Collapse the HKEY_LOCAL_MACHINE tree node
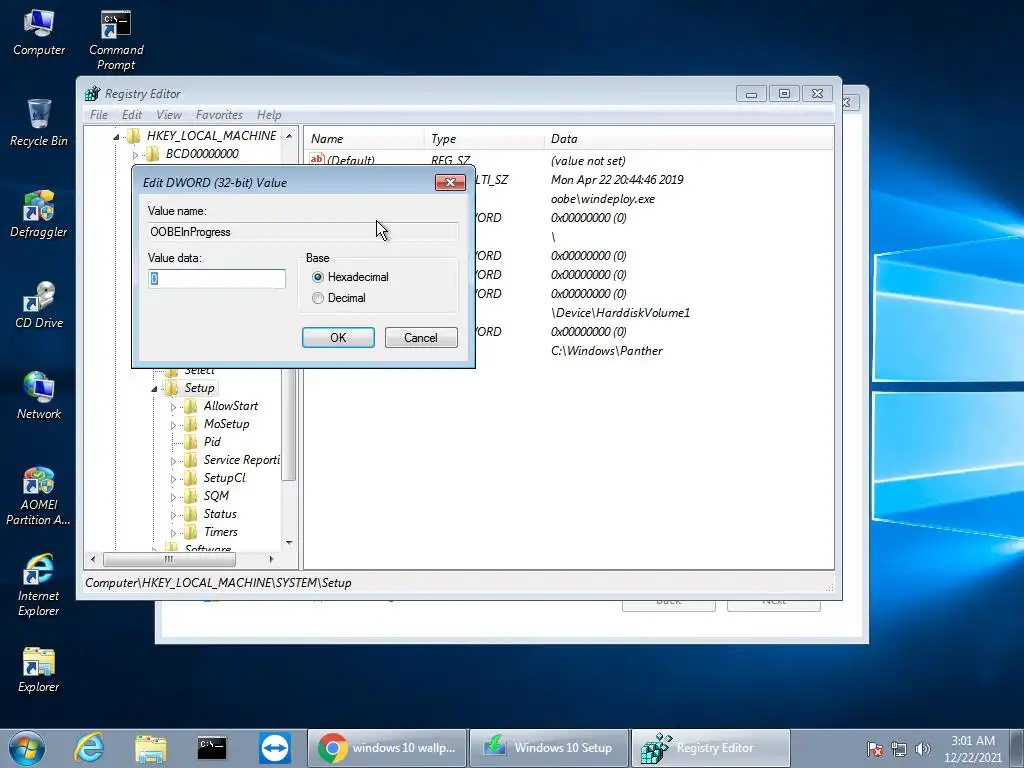Viewport: 1024px width, 768px height. [x=116, y=136]
